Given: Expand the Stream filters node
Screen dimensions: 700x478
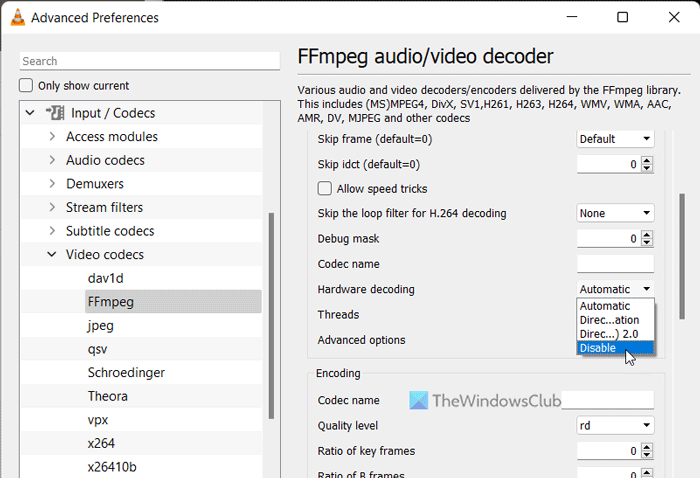Looking at the screenshot, I should 52,207.
